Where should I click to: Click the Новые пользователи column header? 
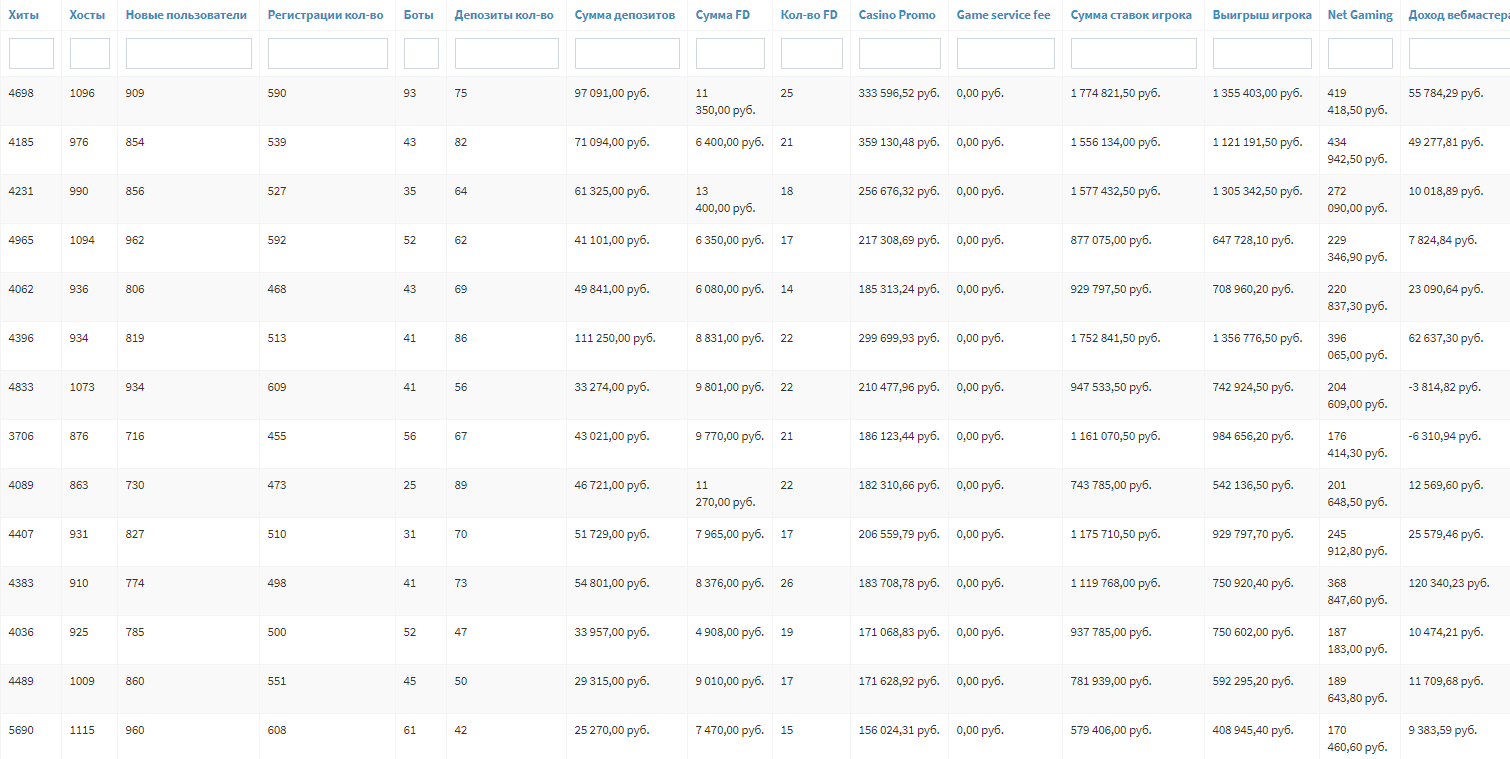[x=186, y=15]
